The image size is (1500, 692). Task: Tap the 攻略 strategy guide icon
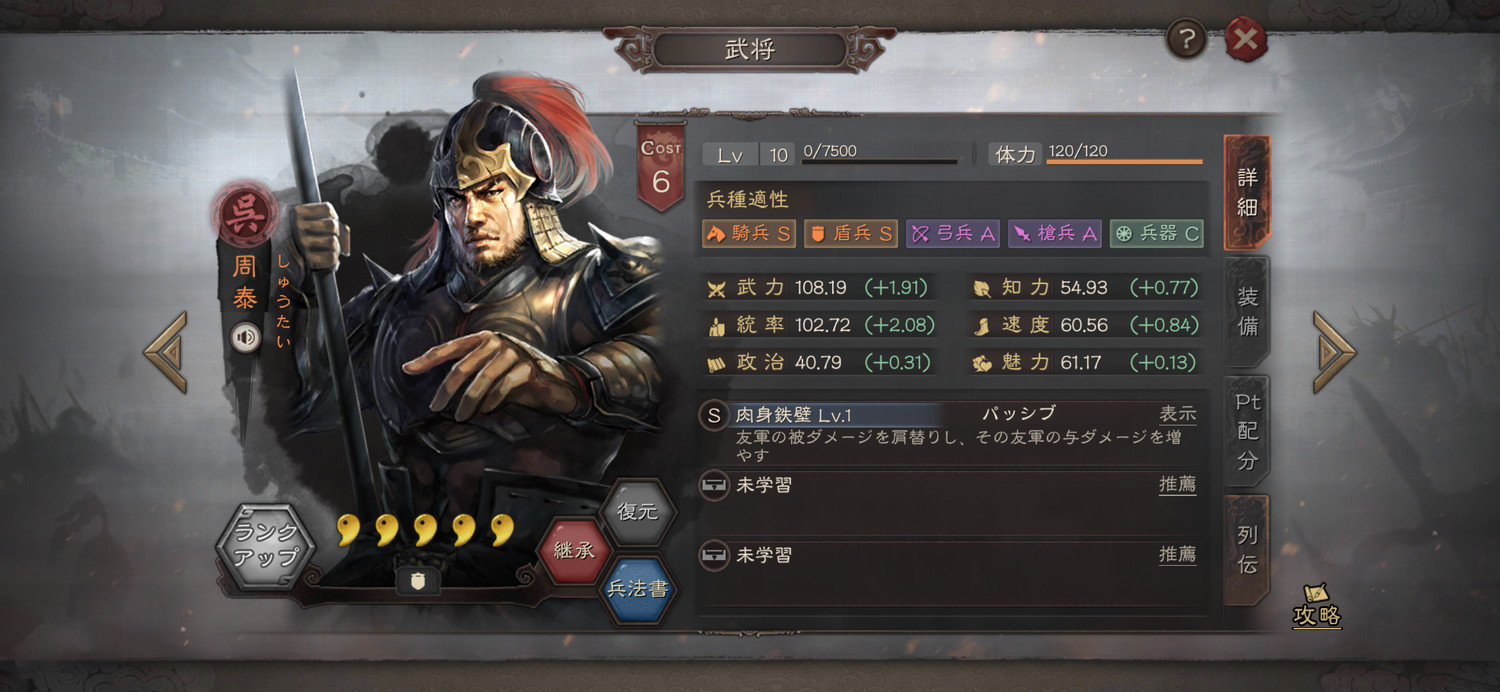tap(1316, 606)
